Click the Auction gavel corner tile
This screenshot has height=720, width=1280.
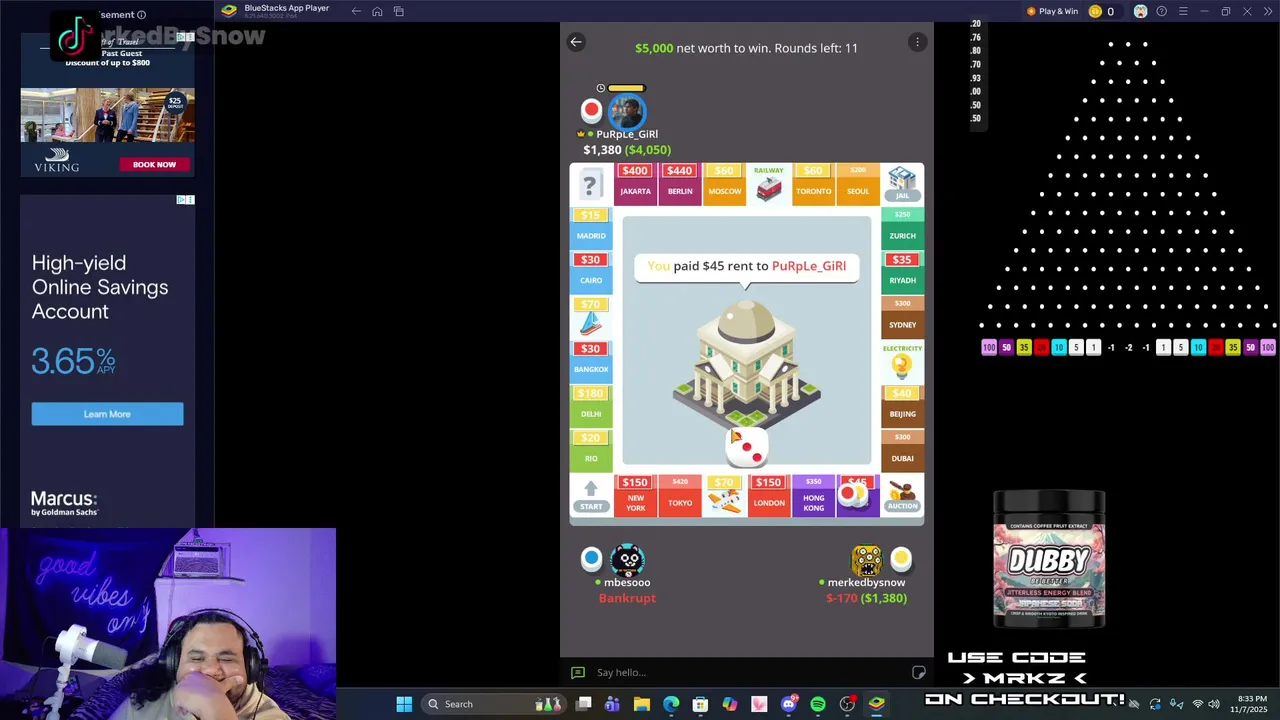point(902,495)
